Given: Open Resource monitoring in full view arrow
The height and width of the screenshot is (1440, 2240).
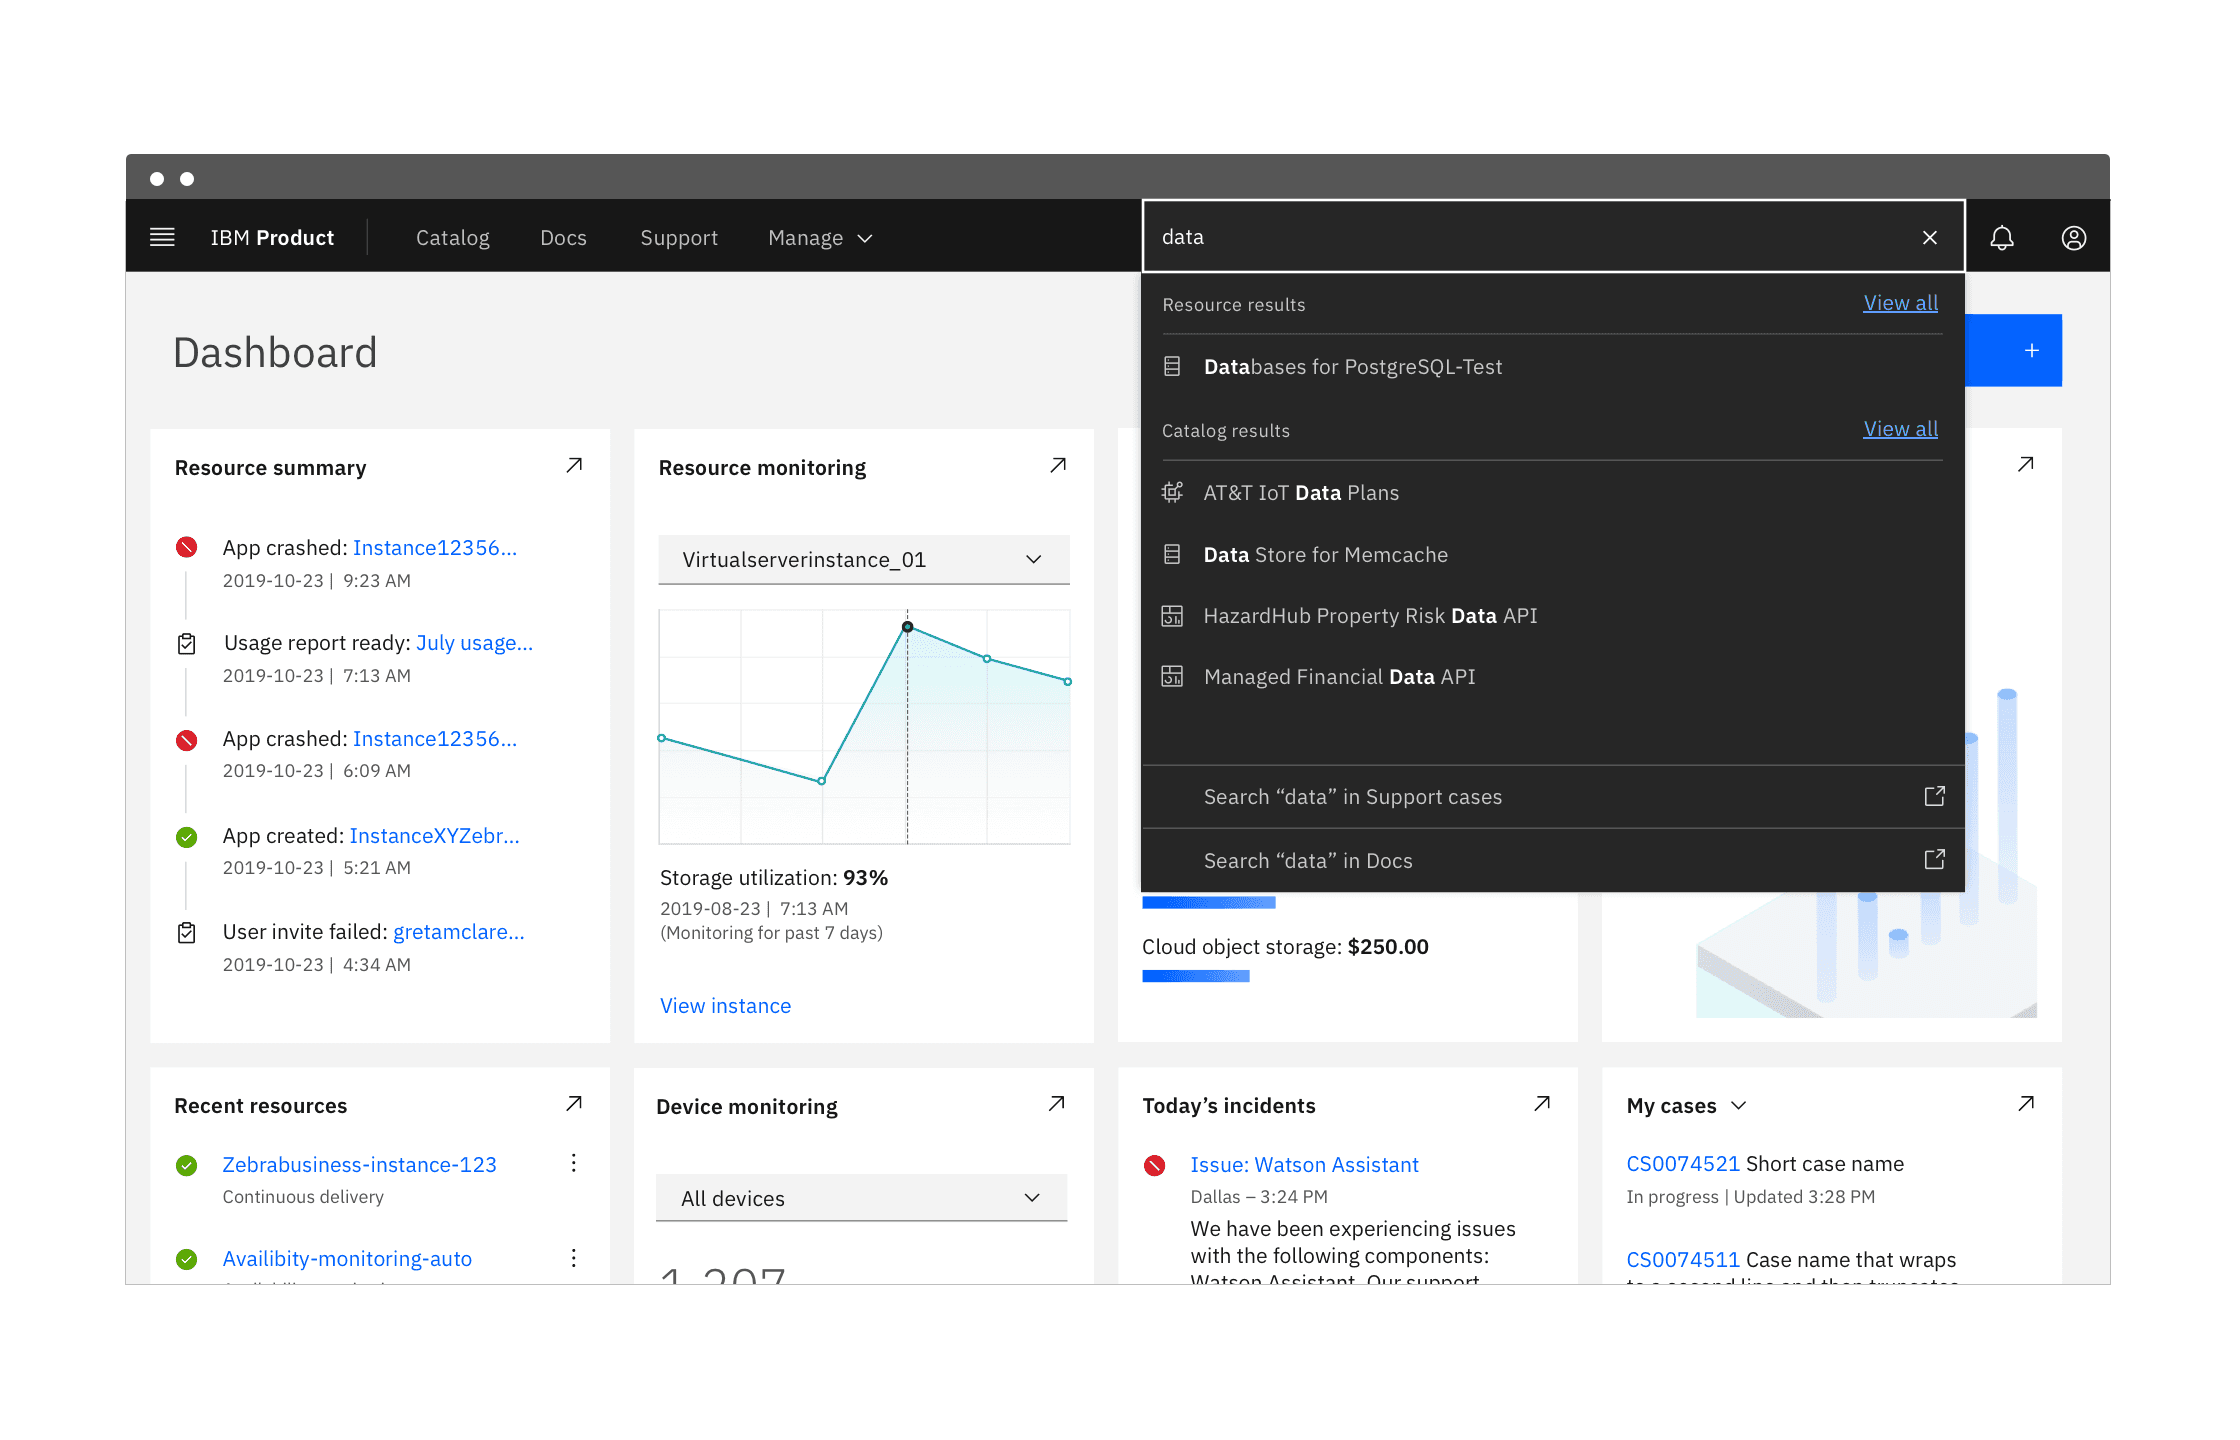Looking at the screenshot, I should click(x=1058, y=464).
